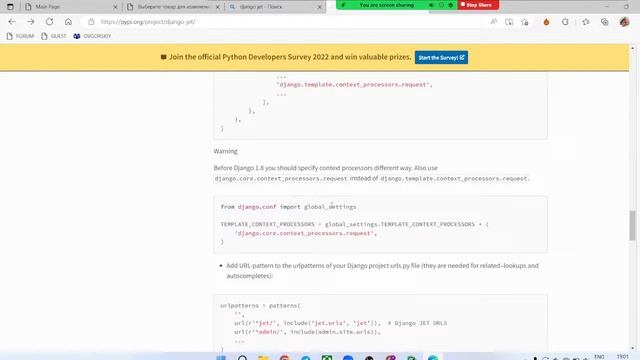Close the Main Page tab
Image resolution: width=640 pixels, height=360 pixels.
pos(115,7)
